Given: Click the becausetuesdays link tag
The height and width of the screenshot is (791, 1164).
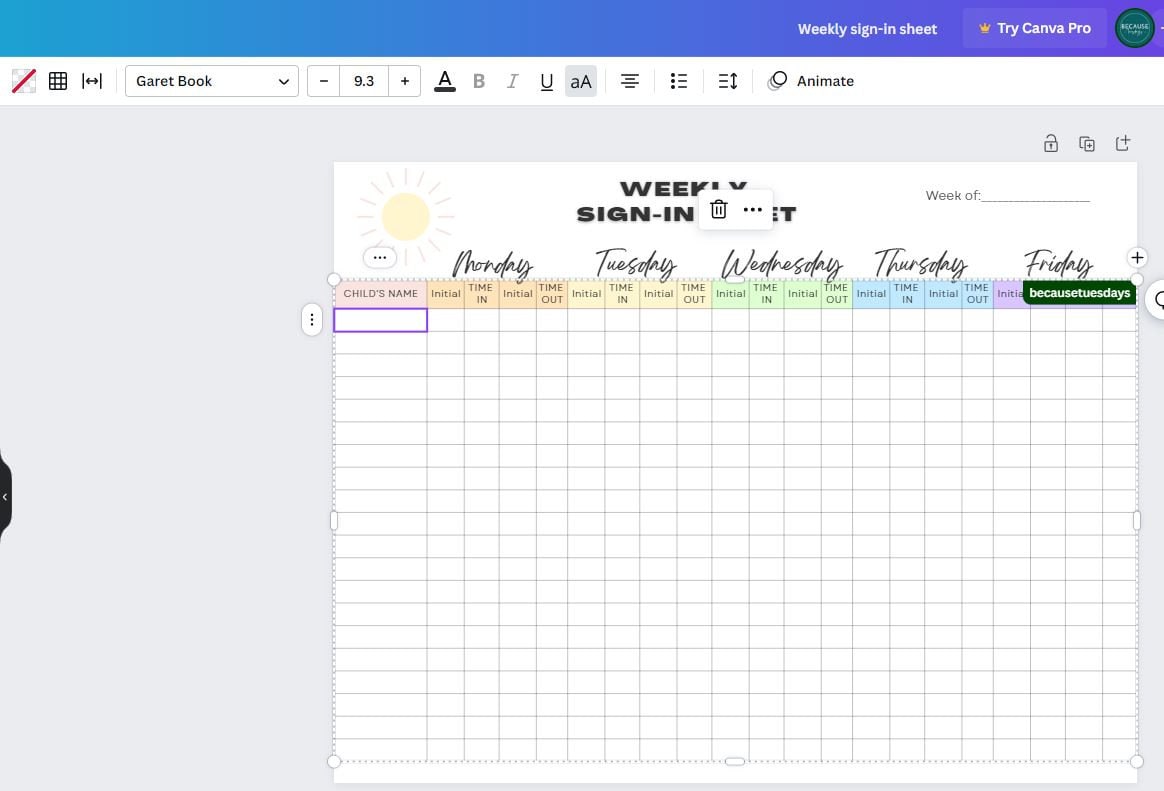Looking at the screenshot, I should click(x=1079, y=292).
